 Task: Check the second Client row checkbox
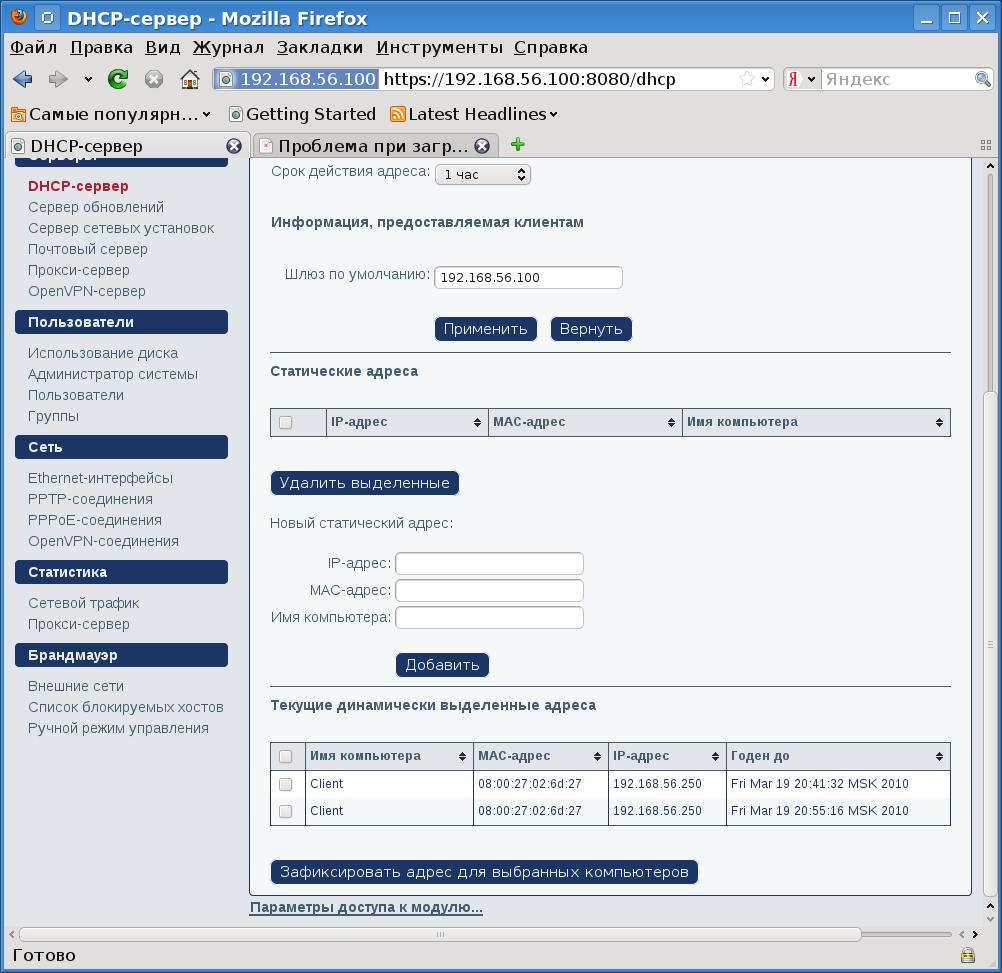pos(286,811)
